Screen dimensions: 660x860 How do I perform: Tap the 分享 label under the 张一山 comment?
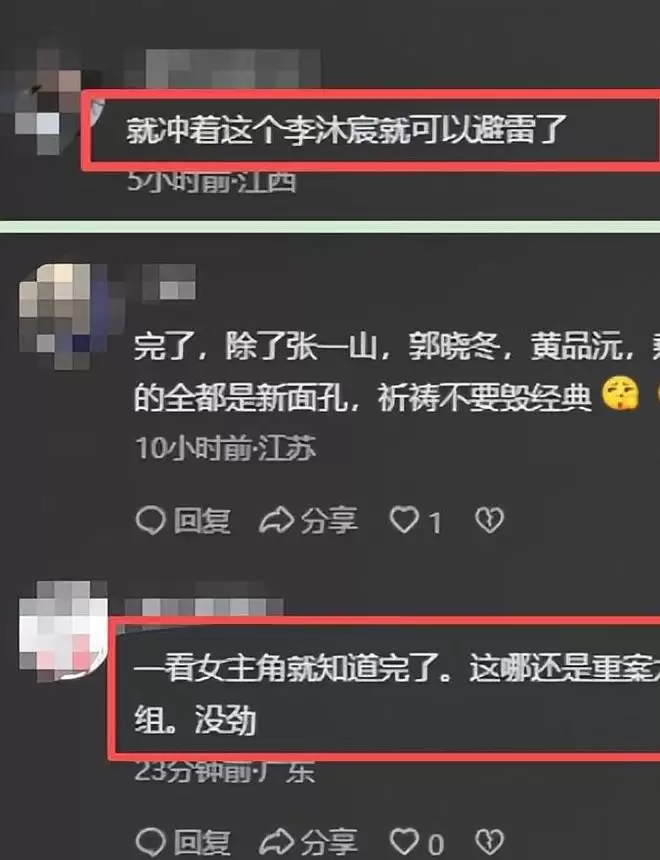329,520
